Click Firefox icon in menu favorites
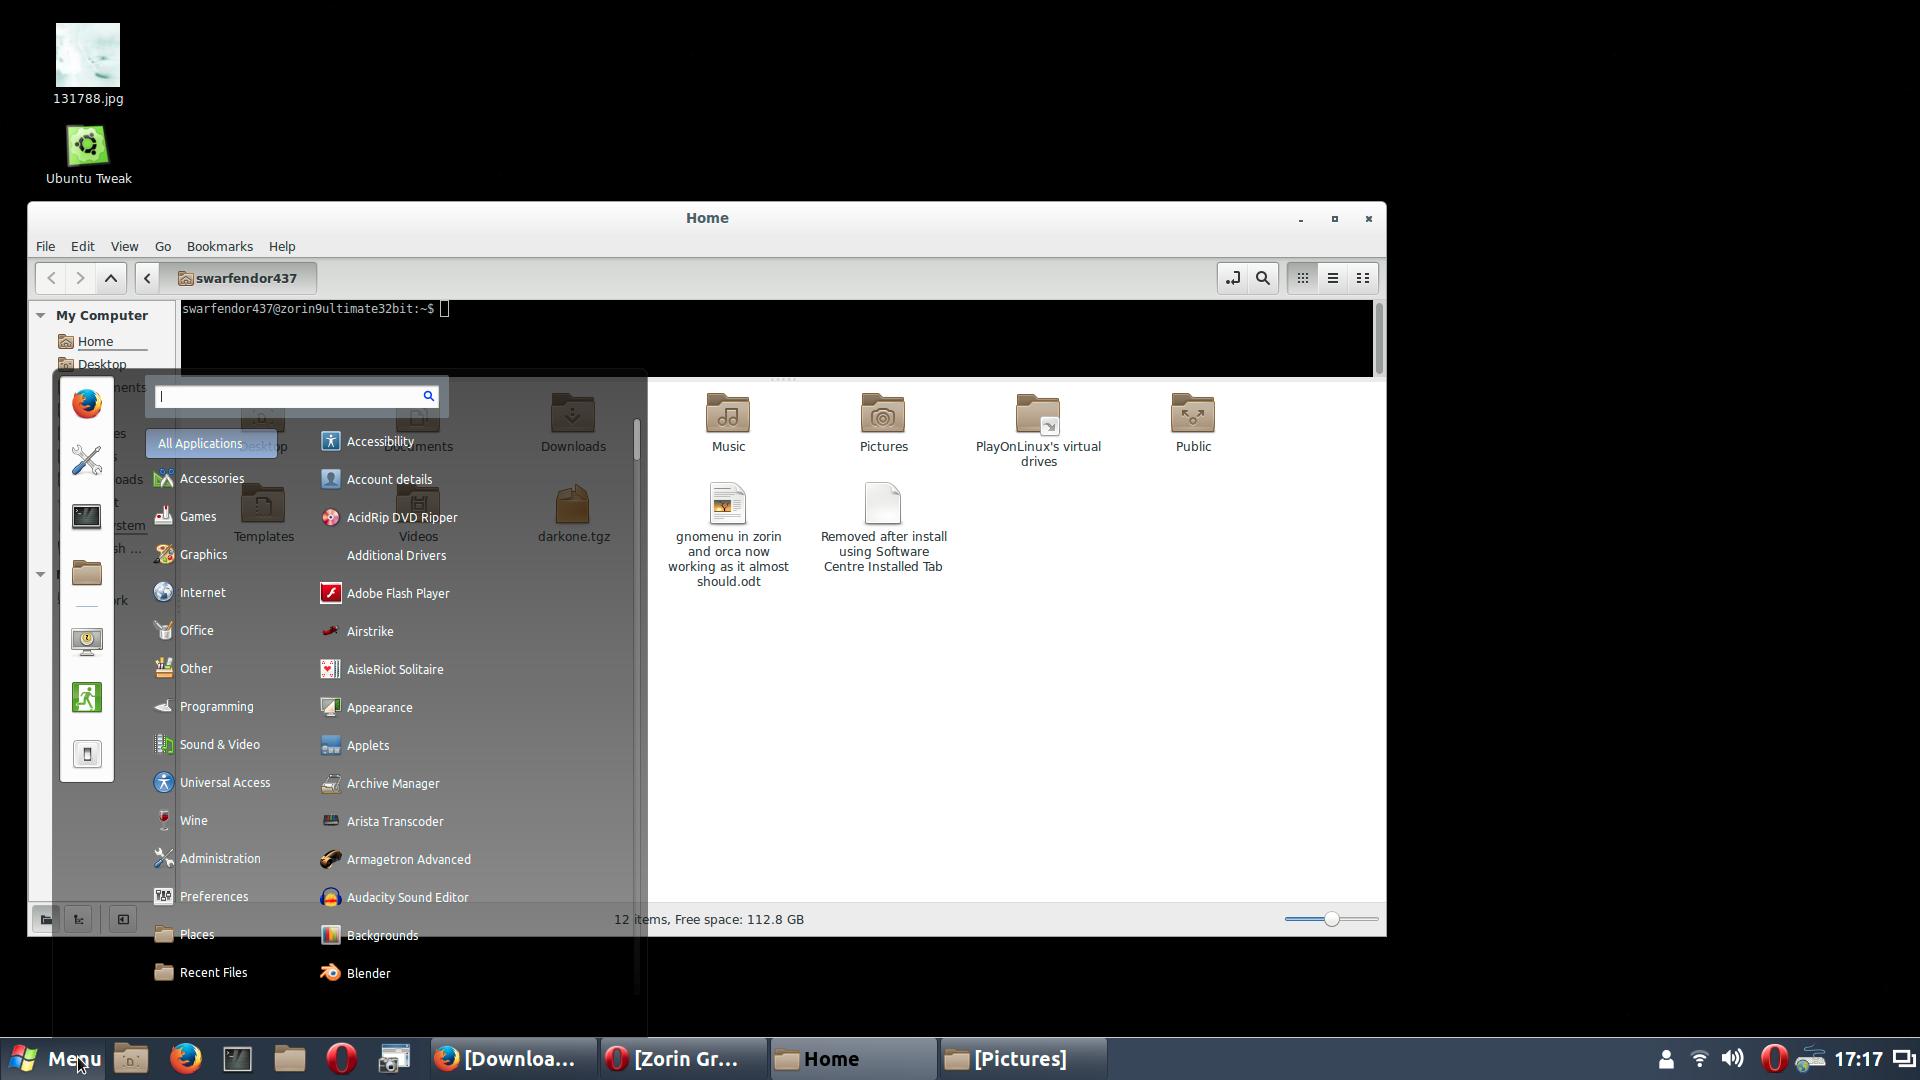The width and height of the screenshot is (1920, 1080). click(x=86, y=404)
